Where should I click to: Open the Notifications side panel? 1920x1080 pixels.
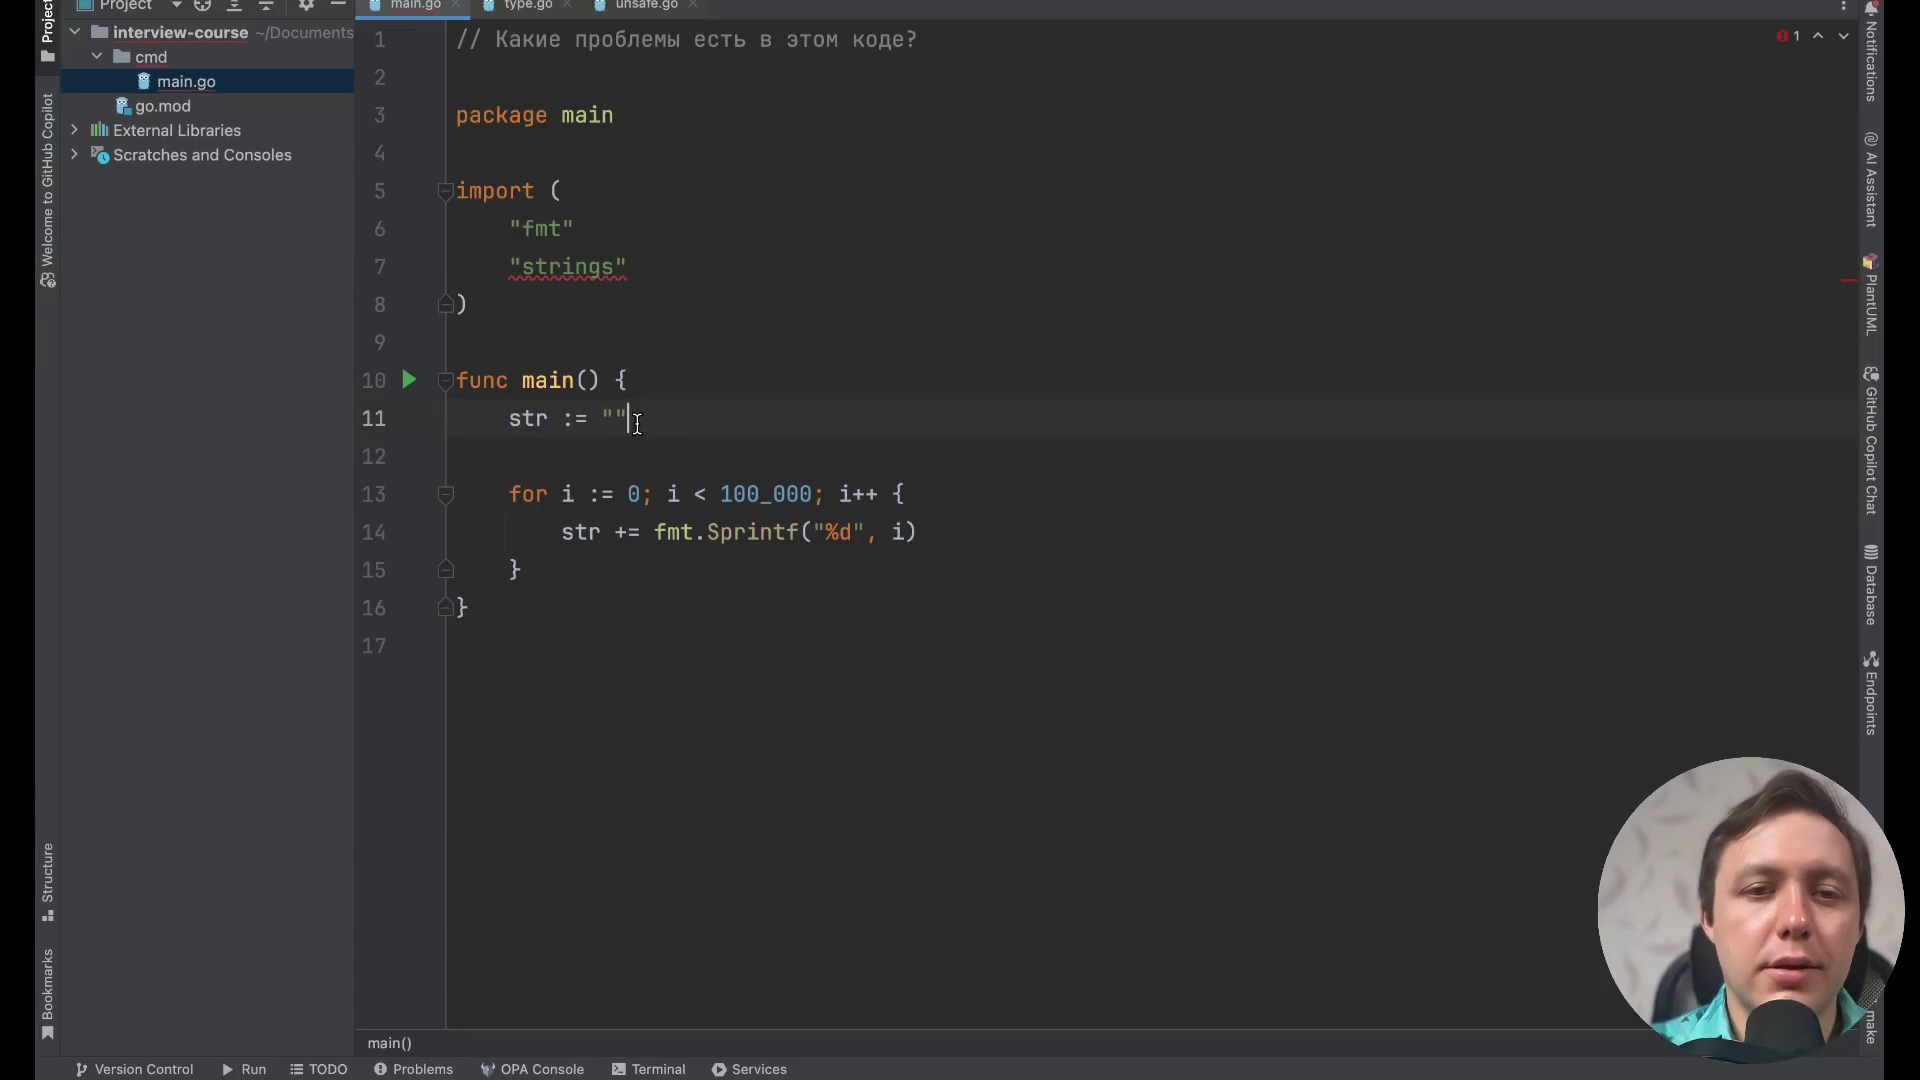coord(1870,50)
